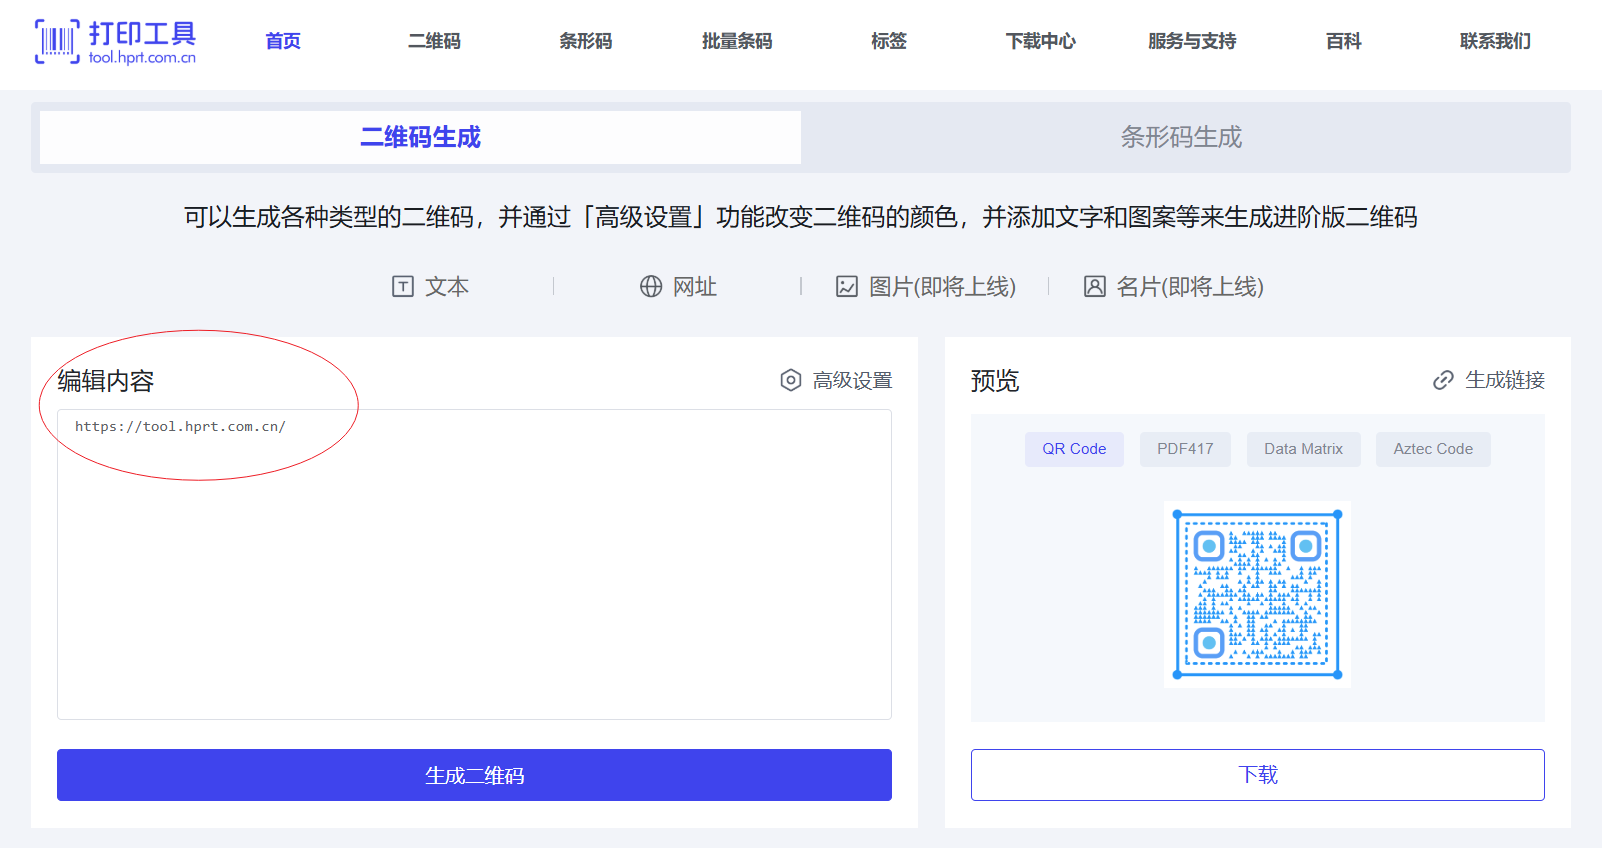Click the contact card icon for 名片
Image resolution: width=1602 pixels, height=848 pixels.
tap(1095, 287)
